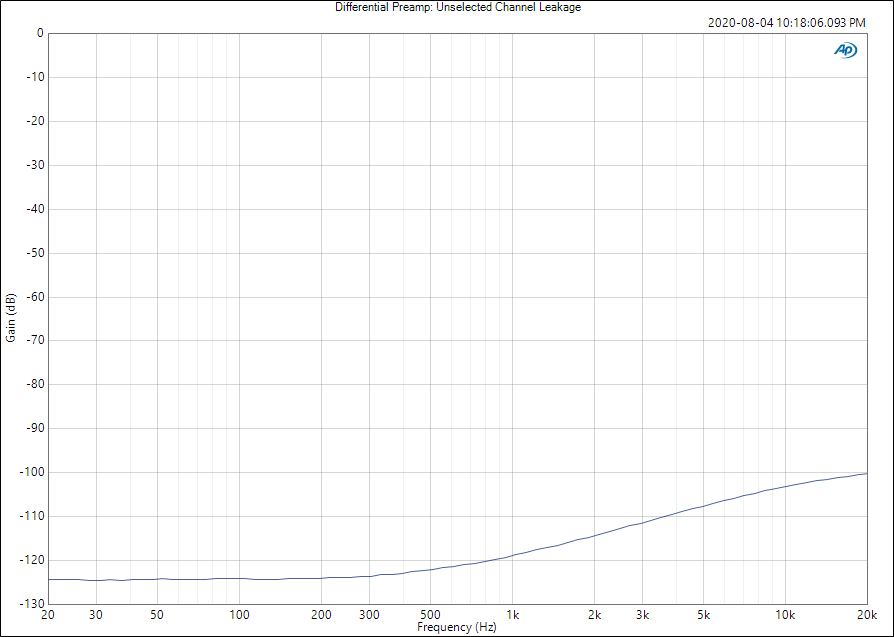Click the -10 gain axis label

35,77
